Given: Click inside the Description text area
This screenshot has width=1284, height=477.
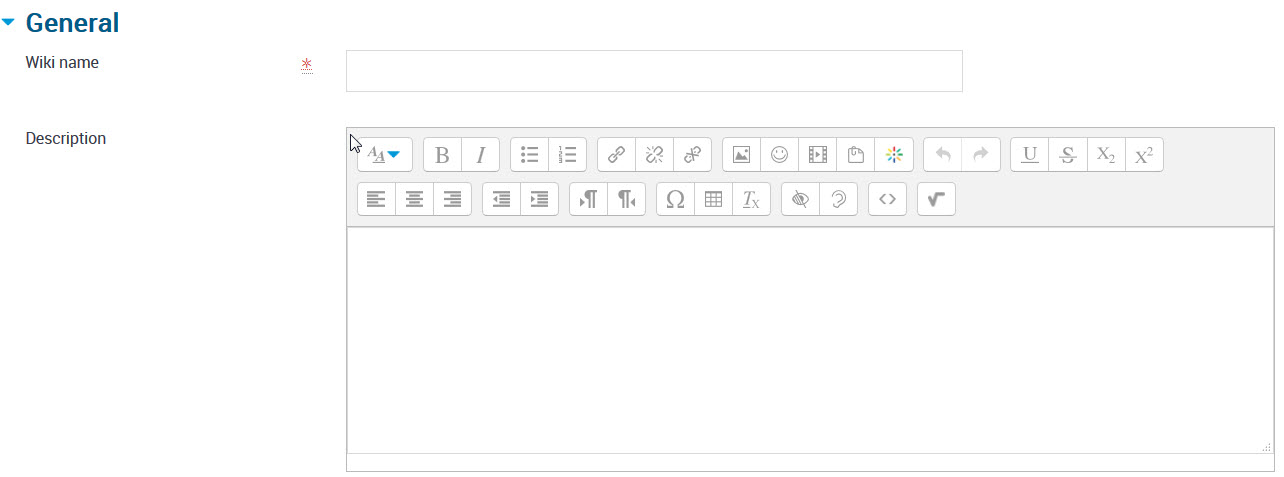Looking at the screenshot, I should (810, 340).
